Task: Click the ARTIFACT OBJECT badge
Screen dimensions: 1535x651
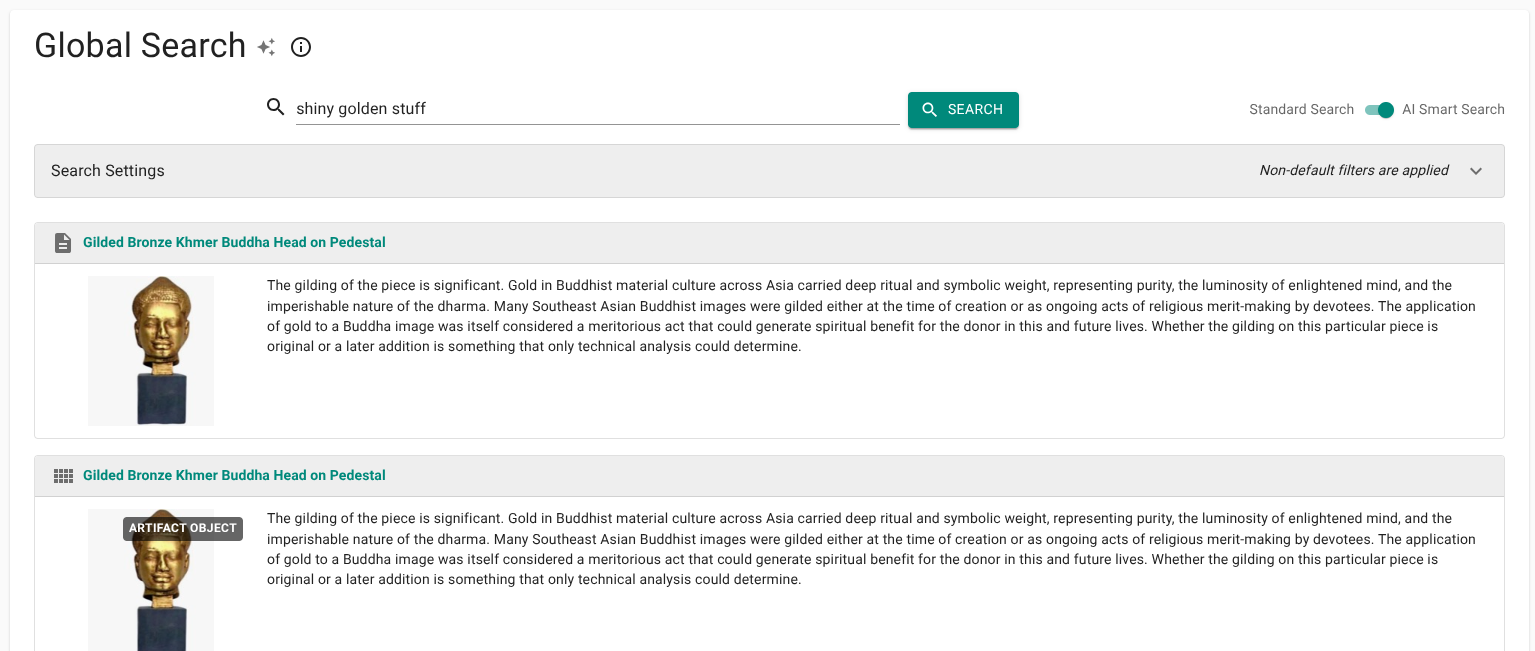Action: 183,528
